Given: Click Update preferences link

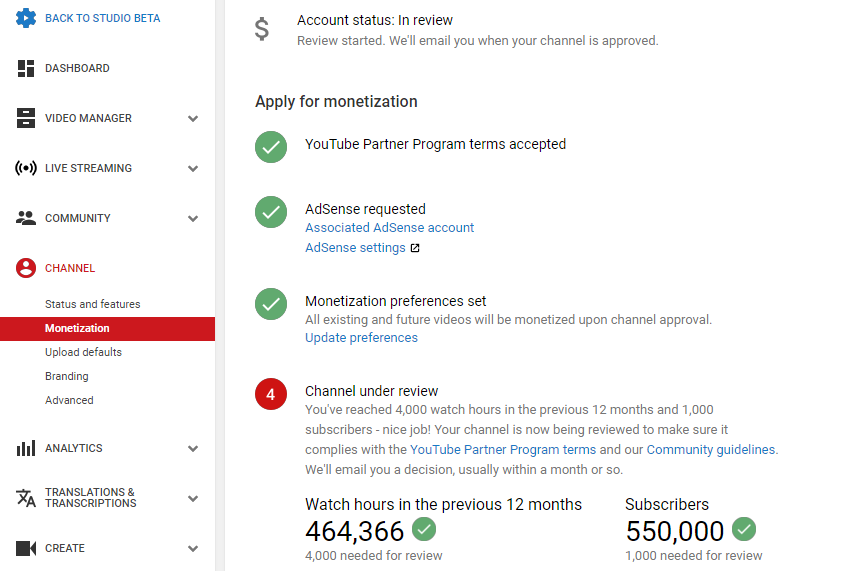Looking at the screenshot, I should pyautogui.click(x=361, y=337).
